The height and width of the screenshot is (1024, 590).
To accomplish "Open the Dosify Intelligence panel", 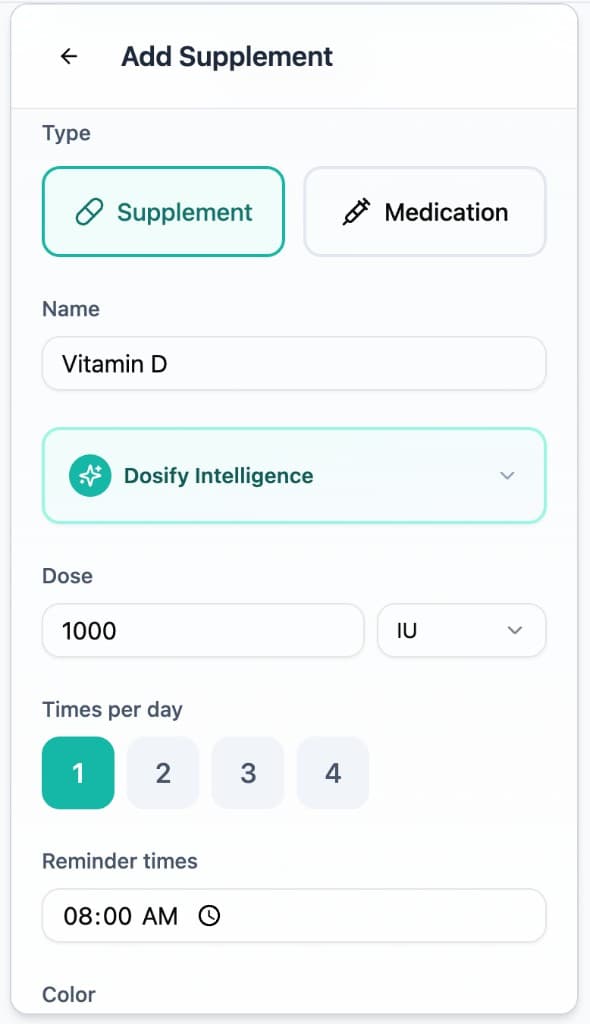I will tap(293, 475).
